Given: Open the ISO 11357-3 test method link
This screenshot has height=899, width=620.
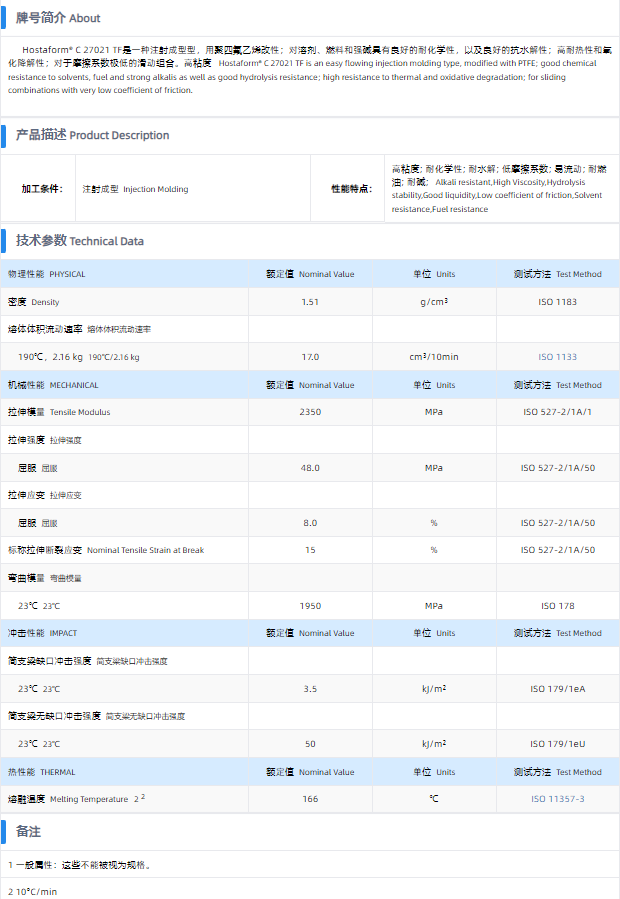Looking at the screenshot, I should 557,799.
